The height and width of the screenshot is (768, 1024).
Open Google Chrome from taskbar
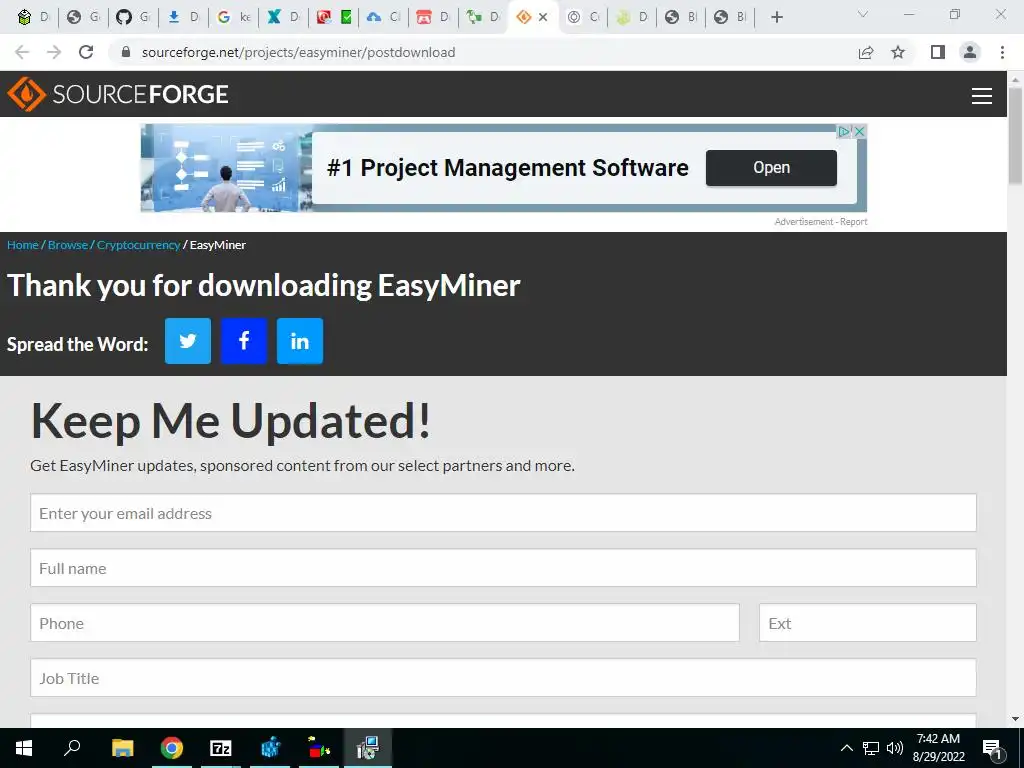tap(172, 748)
